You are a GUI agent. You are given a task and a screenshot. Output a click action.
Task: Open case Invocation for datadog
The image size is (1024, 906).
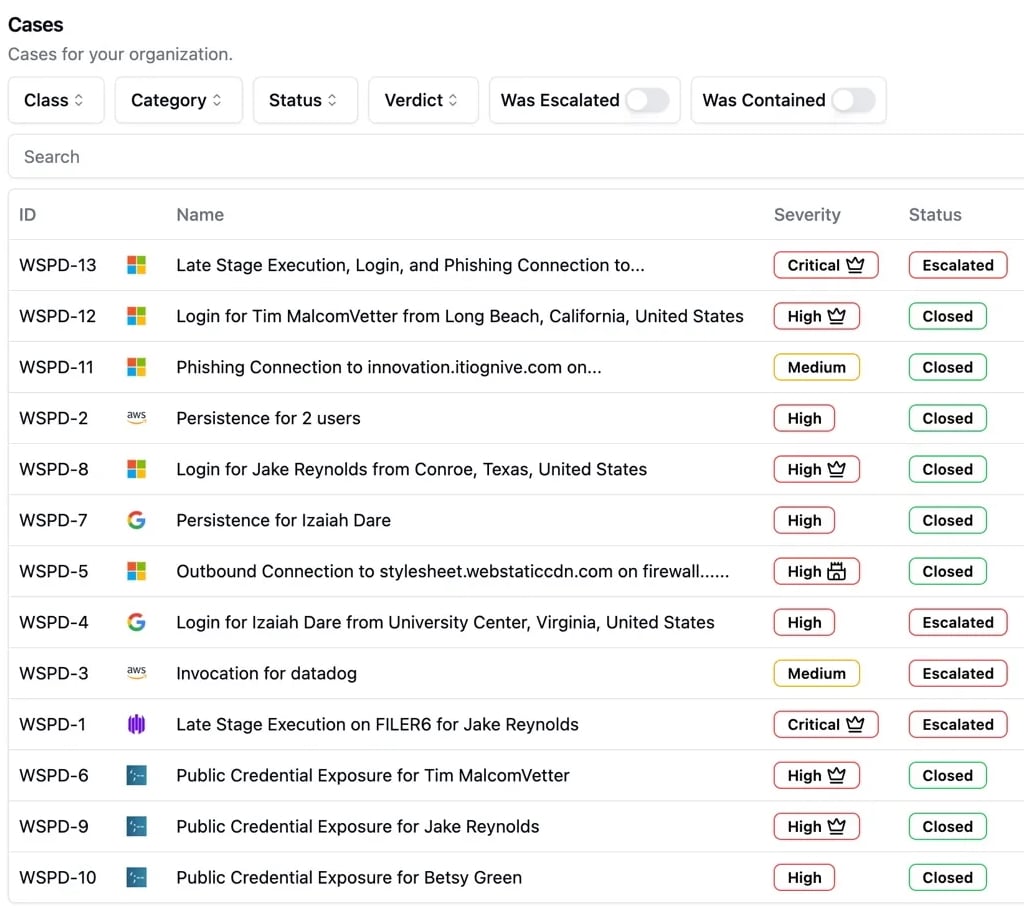(x=266, y=673)
